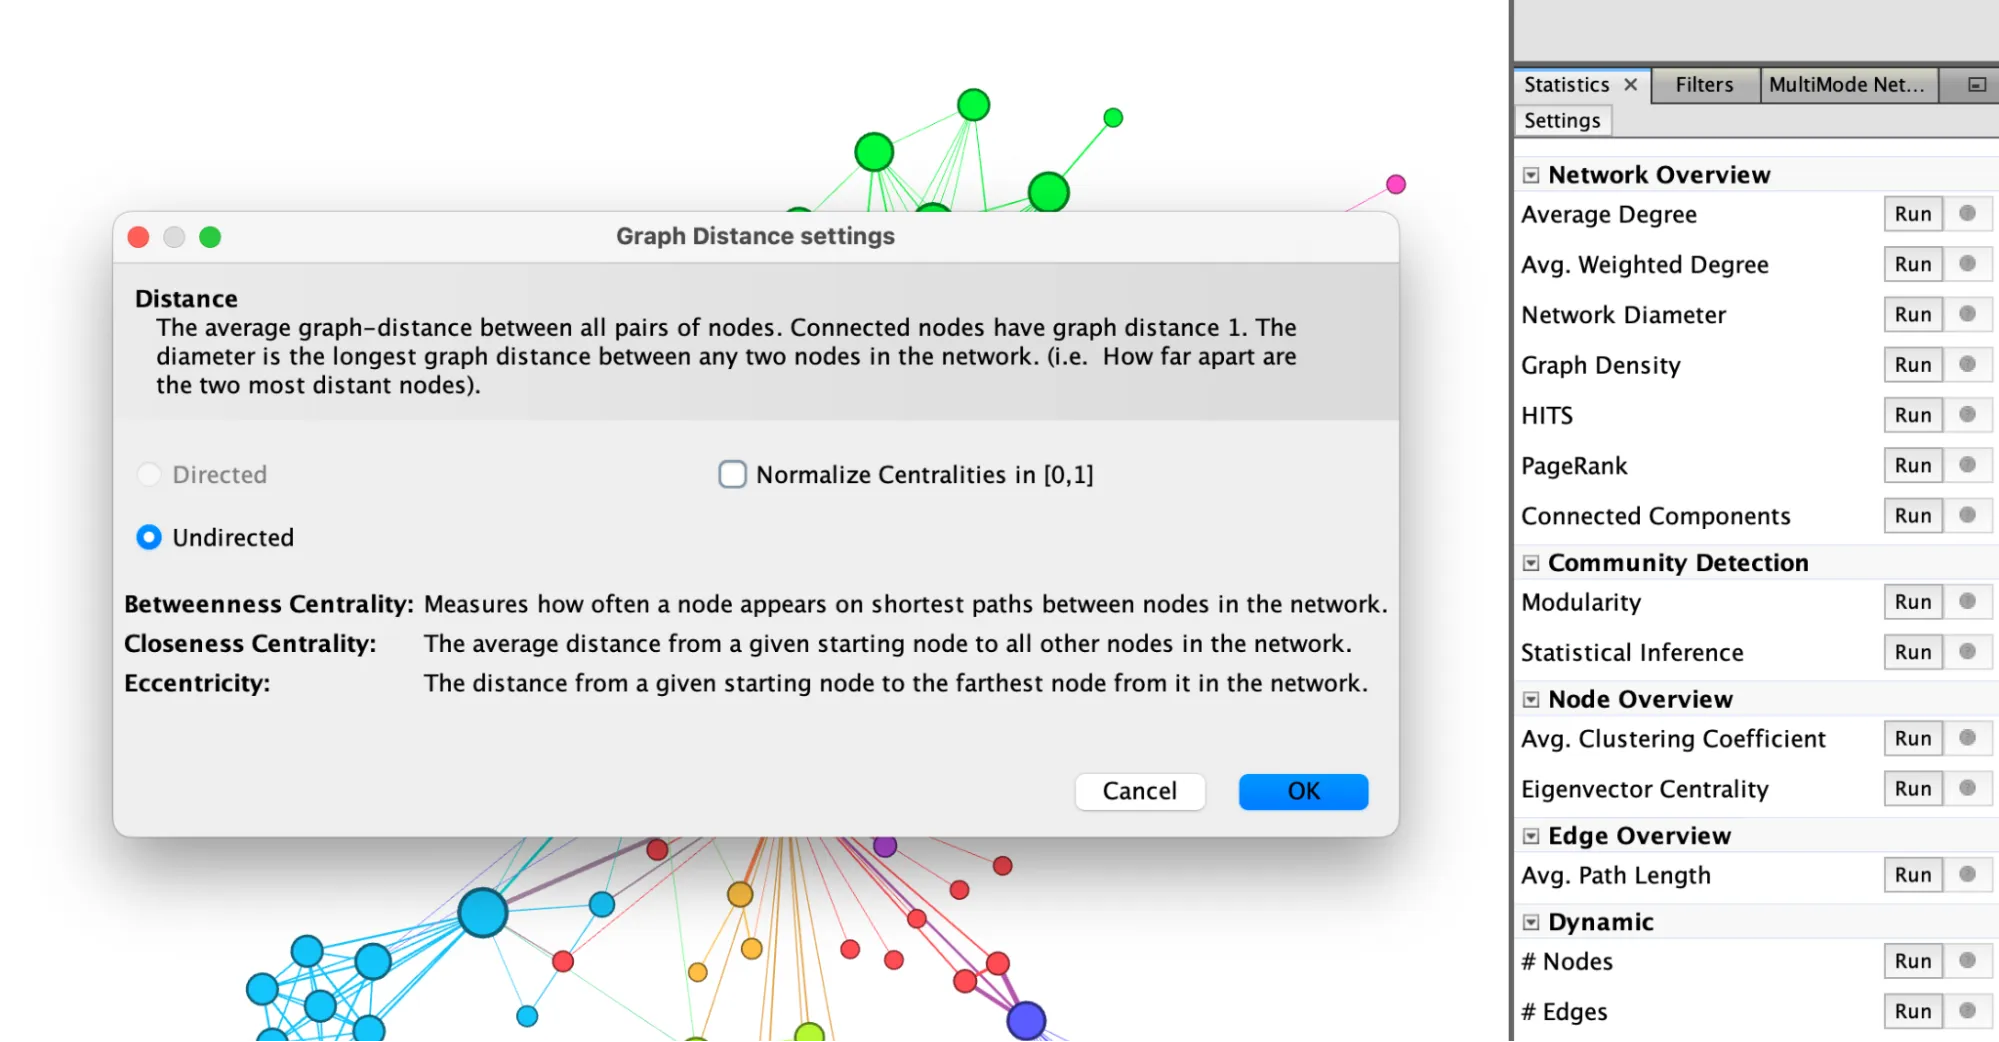Select the Directed radio button
Image resolution: width=1999 pixels, height=1042 pixels.
point(149,475)
